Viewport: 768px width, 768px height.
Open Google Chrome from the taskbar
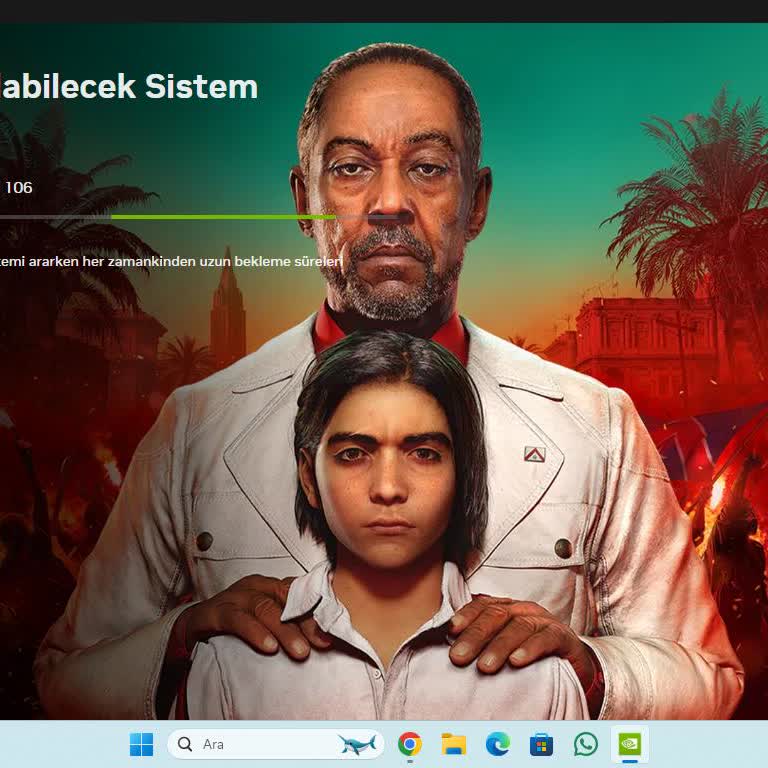coord(409,744)
